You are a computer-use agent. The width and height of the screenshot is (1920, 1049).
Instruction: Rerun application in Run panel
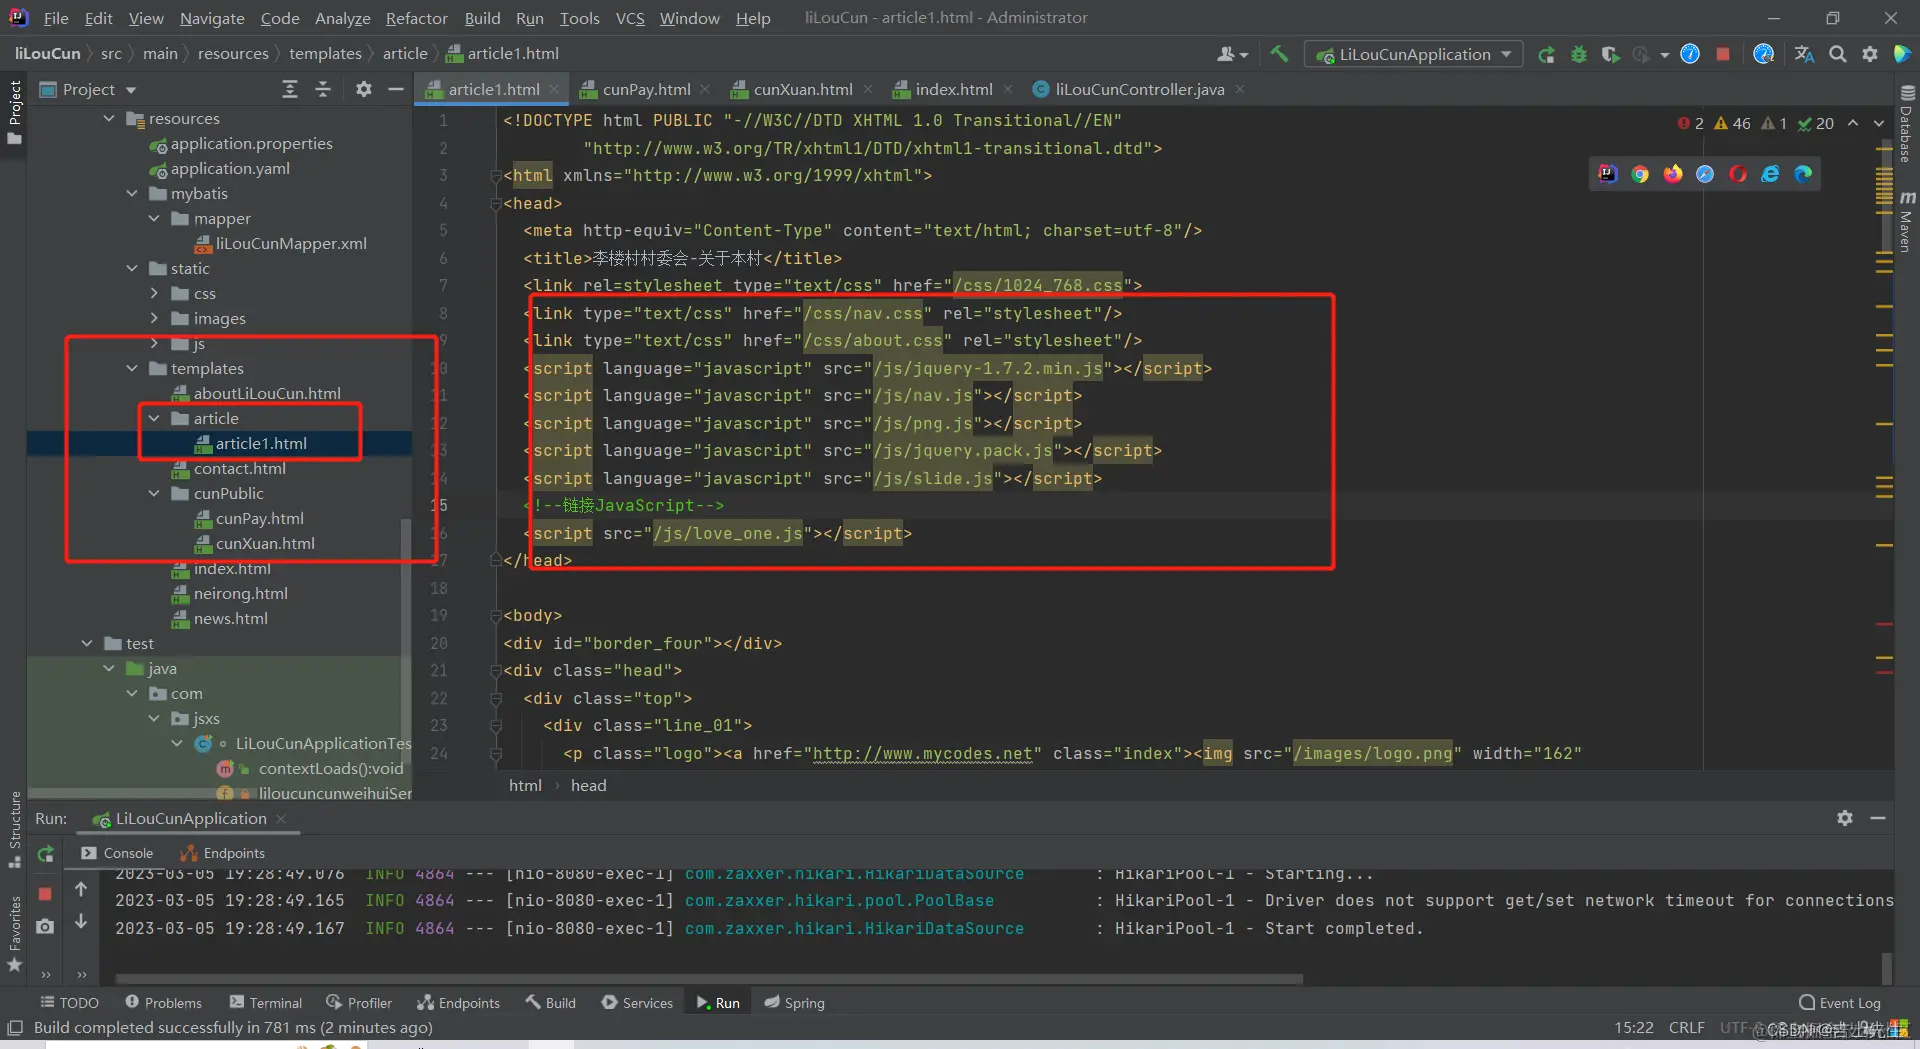point(46,854)
